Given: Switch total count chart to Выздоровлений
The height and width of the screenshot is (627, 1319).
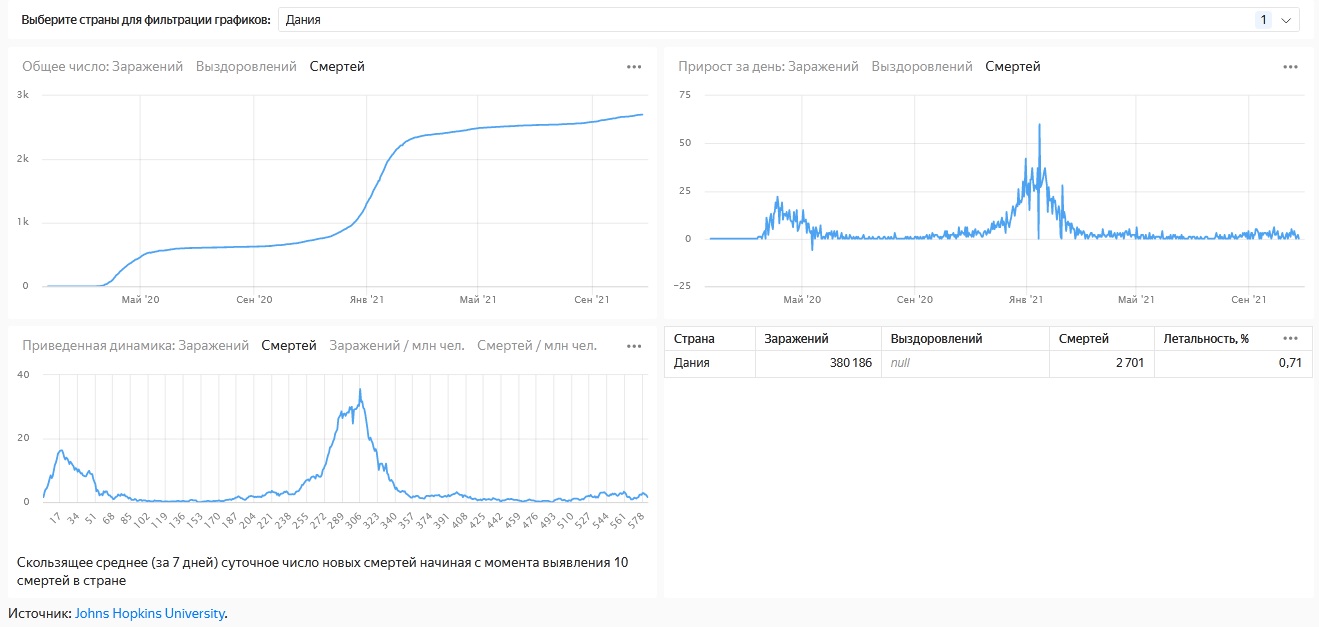Looking at the screenshot, I should coord(246,67).
